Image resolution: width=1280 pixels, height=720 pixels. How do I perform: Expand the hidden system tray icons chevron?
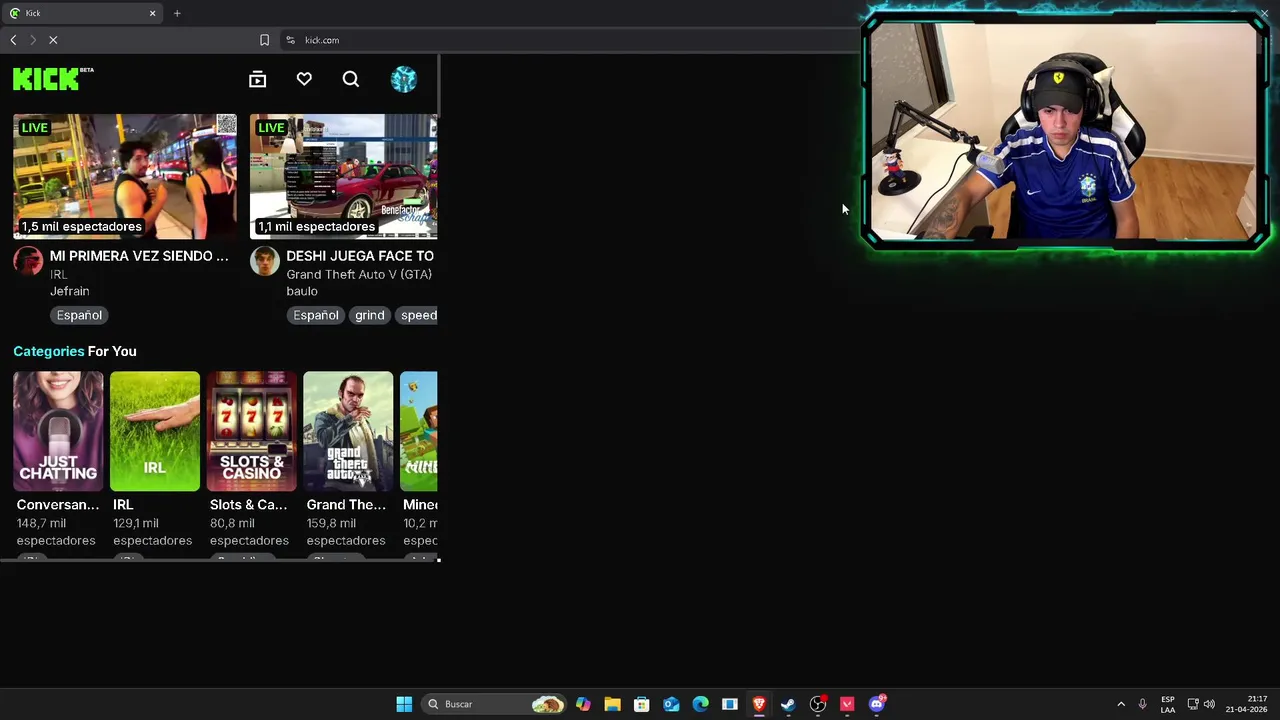click(x=1121, y=704)
